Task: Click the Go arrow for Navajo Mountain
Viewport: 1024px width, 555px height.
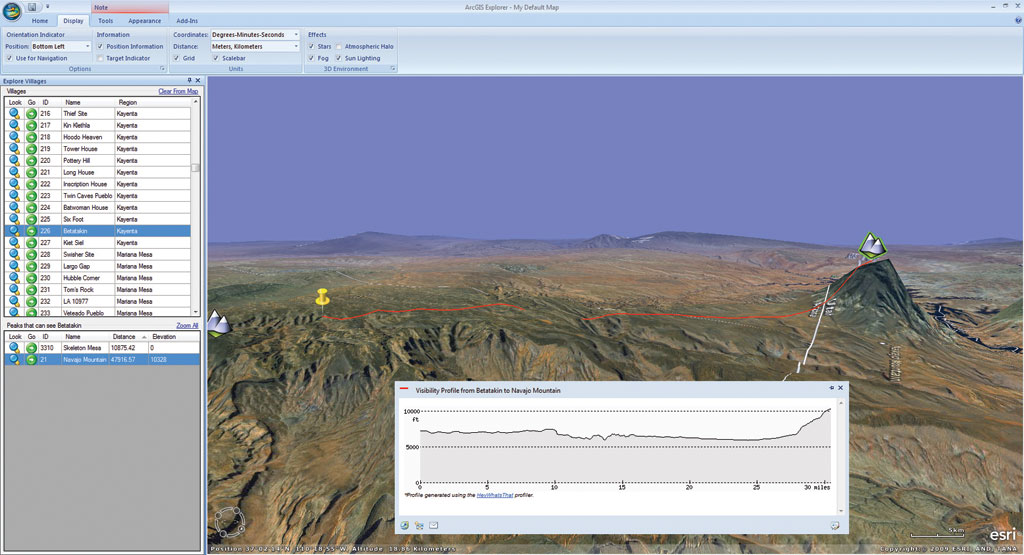Action: pyautogui.click(x=31, y=359)
